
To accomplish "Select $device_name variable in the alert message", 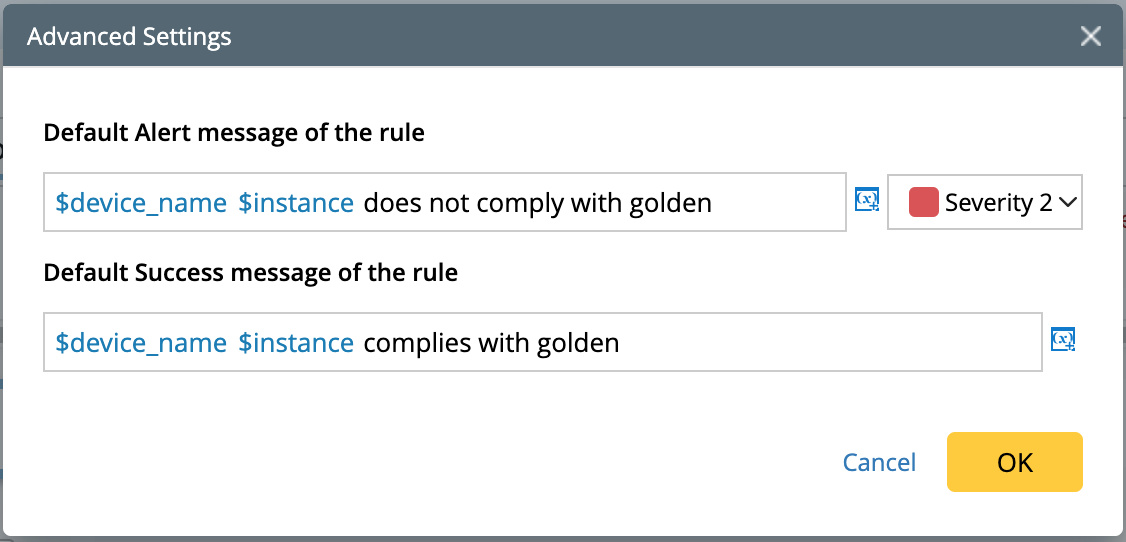I will point(141,203).
